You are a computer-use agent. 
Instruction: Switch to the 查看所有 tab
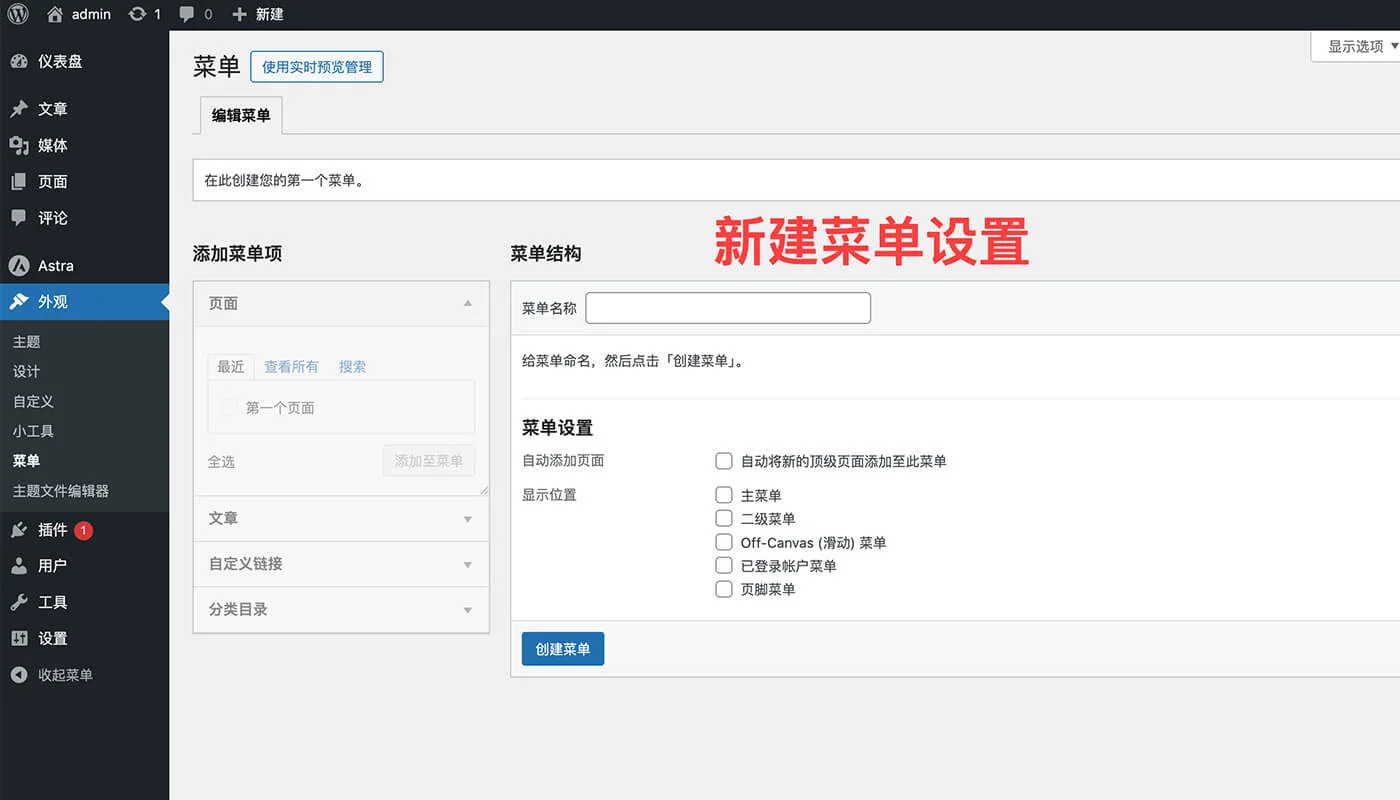(291, 367)
